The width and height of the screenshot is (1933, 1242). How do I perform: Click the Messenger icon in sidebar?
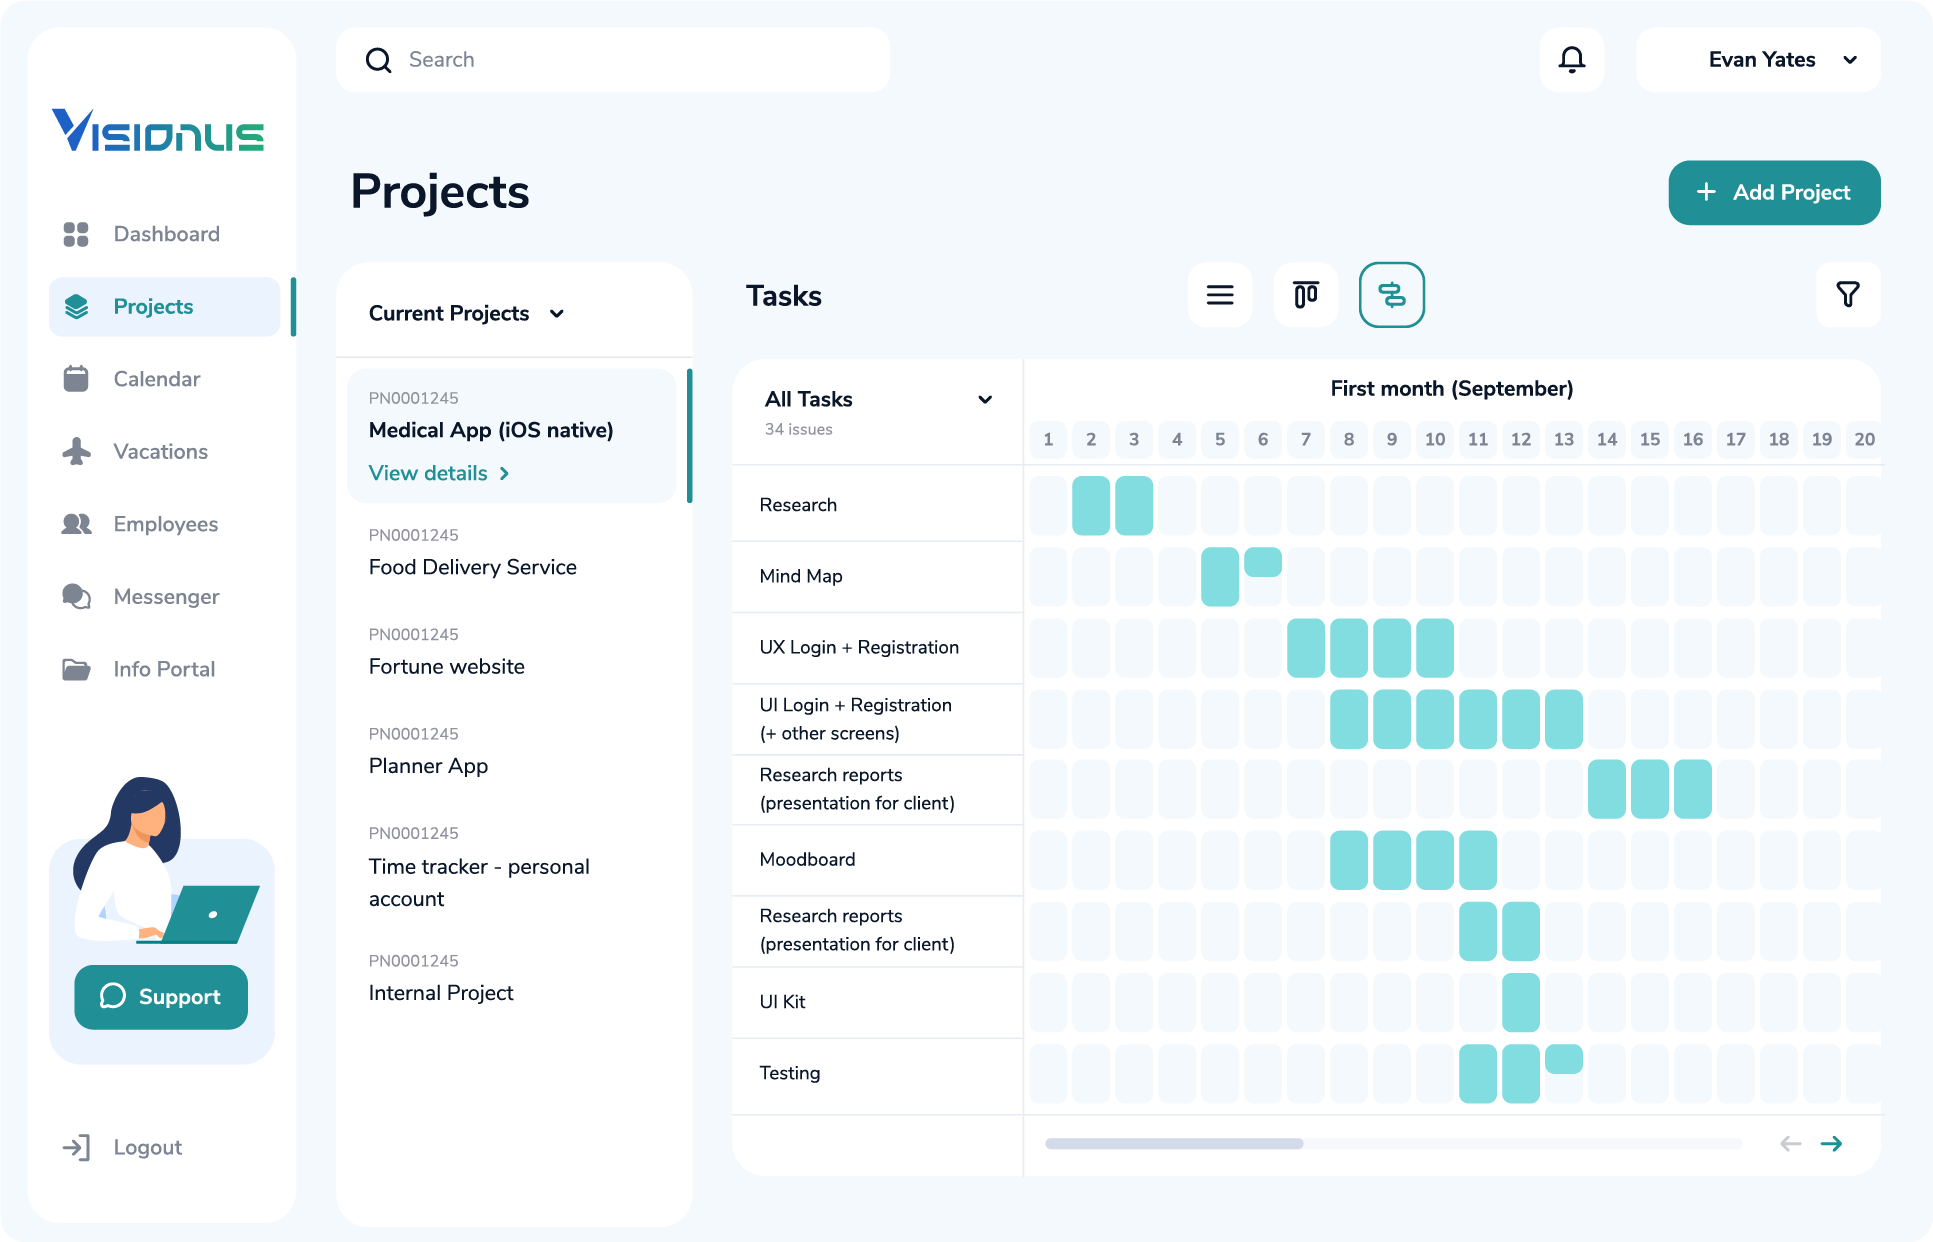[x=76, y=596]
